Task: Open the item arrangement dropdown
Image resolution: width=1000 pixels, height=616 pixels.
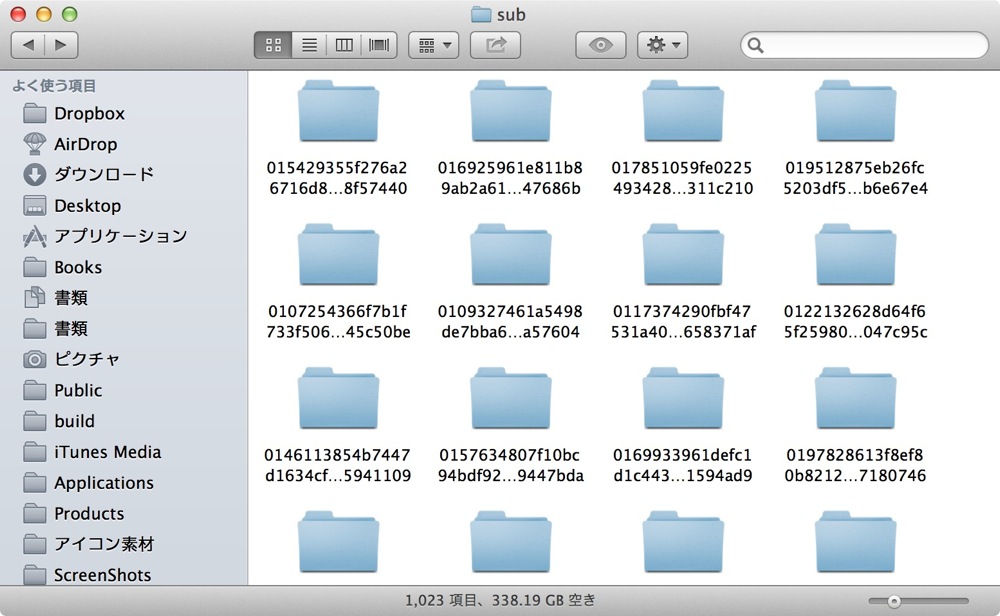Action: (434, 45)
